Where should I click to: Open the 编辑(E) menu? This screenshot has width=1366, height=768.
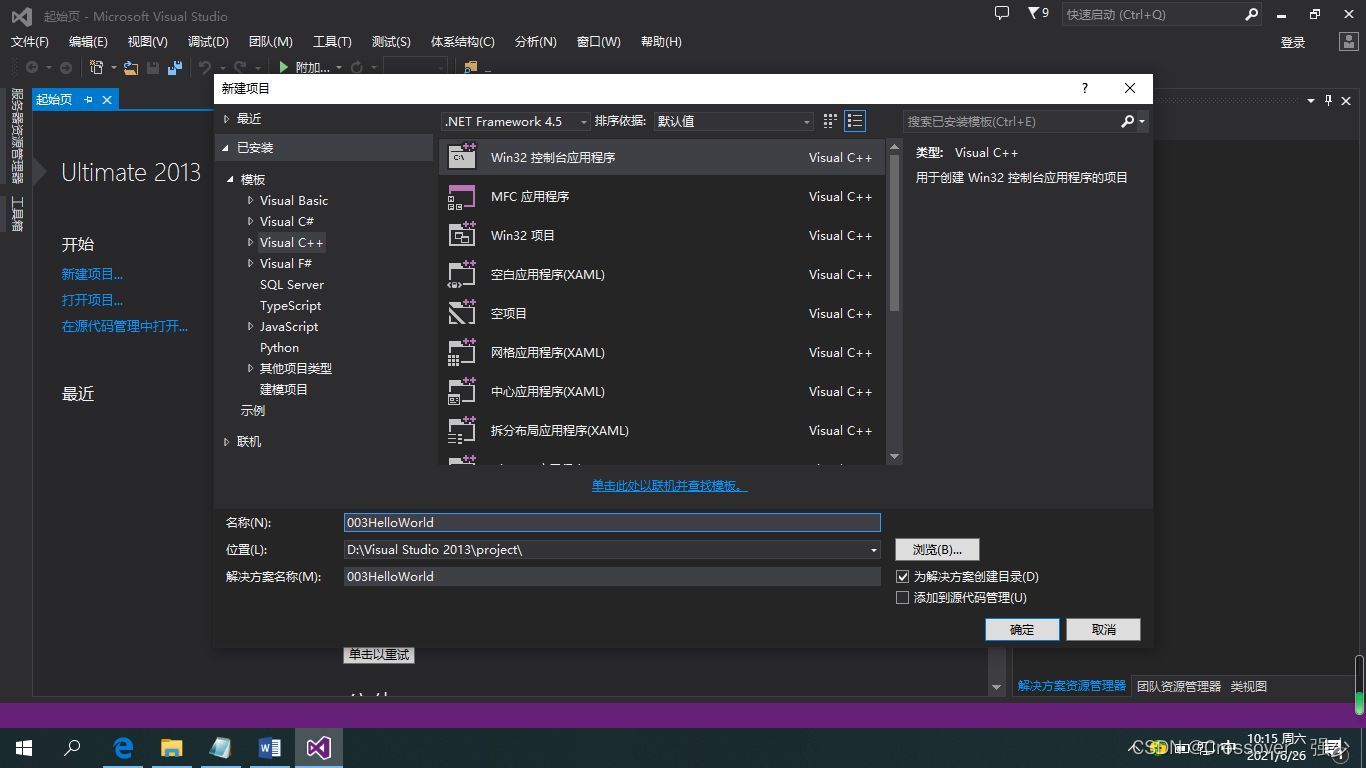point(88,41)
